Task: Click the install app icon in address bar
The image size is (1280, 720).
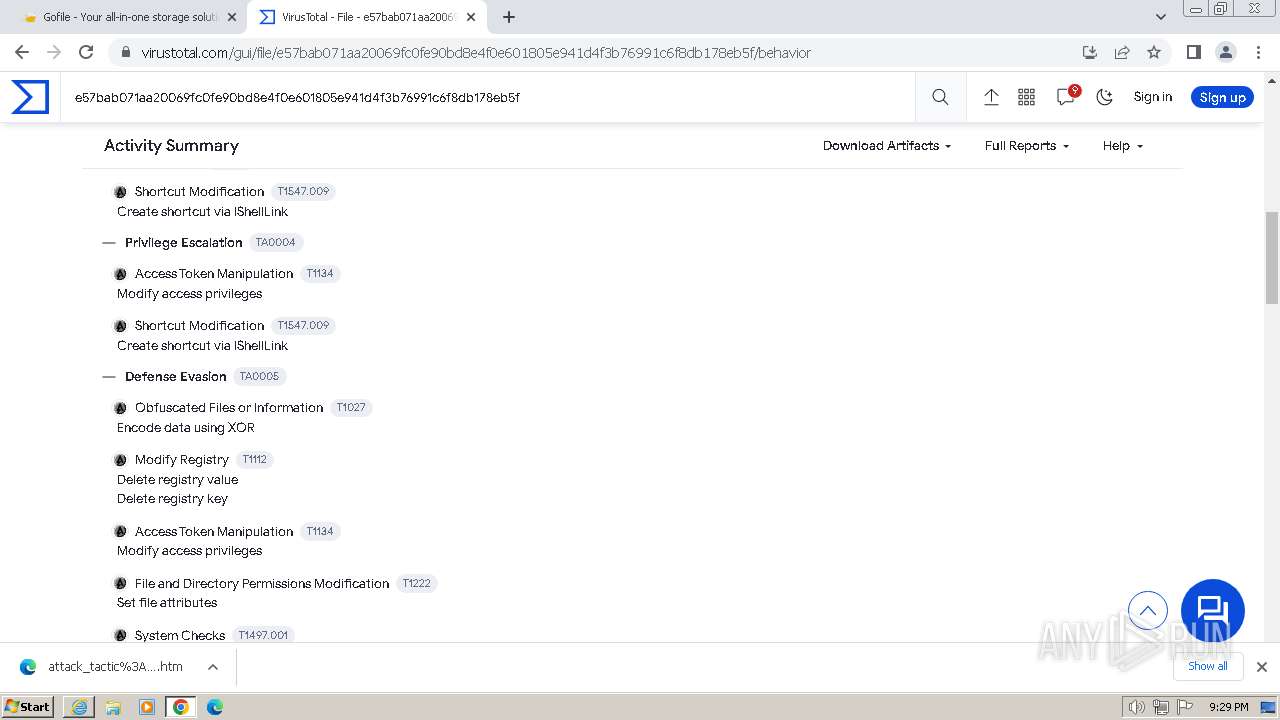Action: click(x=1090, y=52)
